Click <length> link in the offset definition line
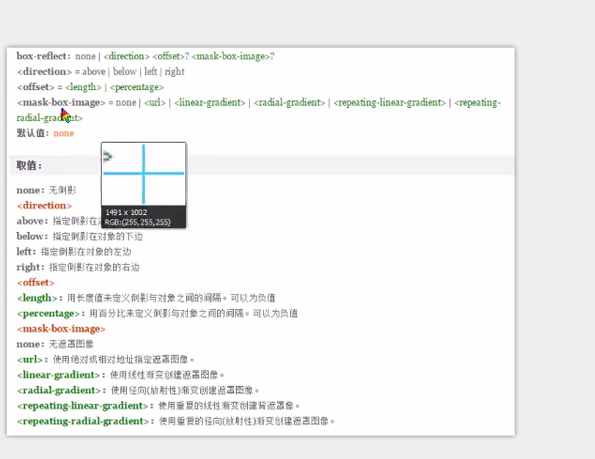The image size is (595, 459). (83, 87)
